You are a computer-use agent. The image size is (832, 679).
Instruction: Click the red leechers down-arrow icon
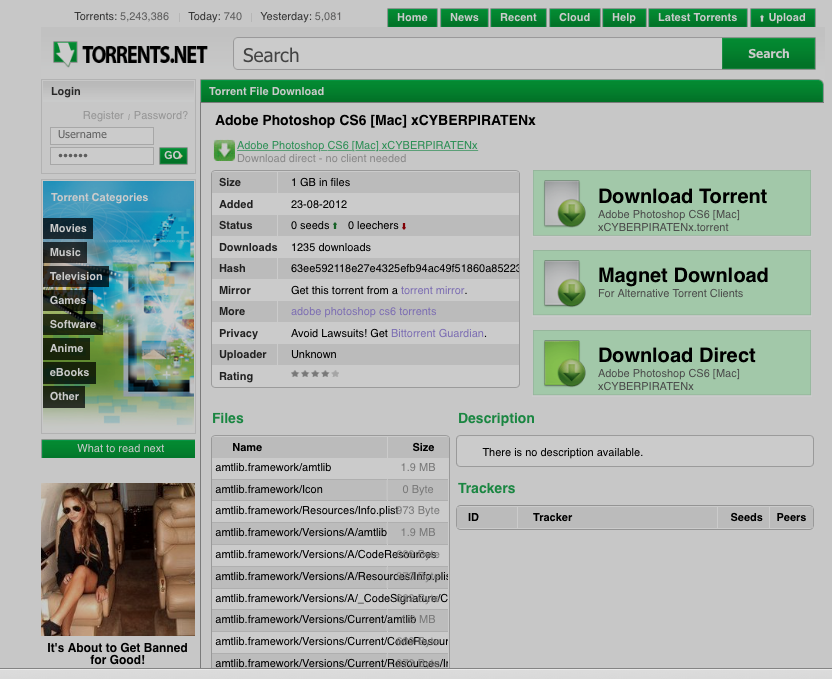tap(404, 226)
